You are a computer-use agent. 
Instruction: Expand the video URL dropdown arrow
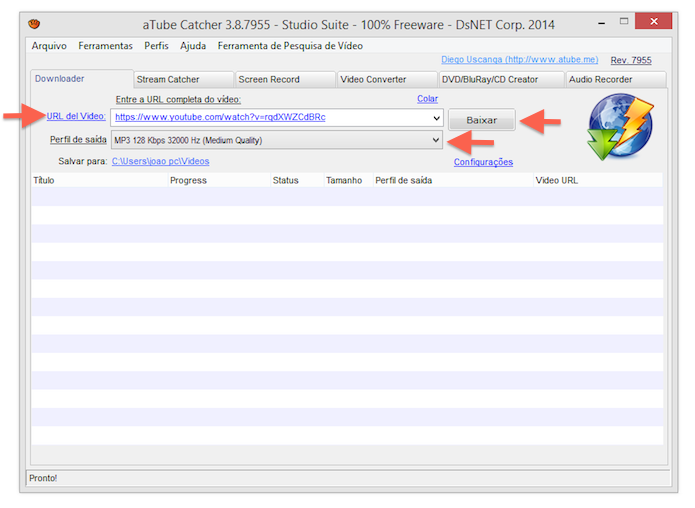(436, 118)
